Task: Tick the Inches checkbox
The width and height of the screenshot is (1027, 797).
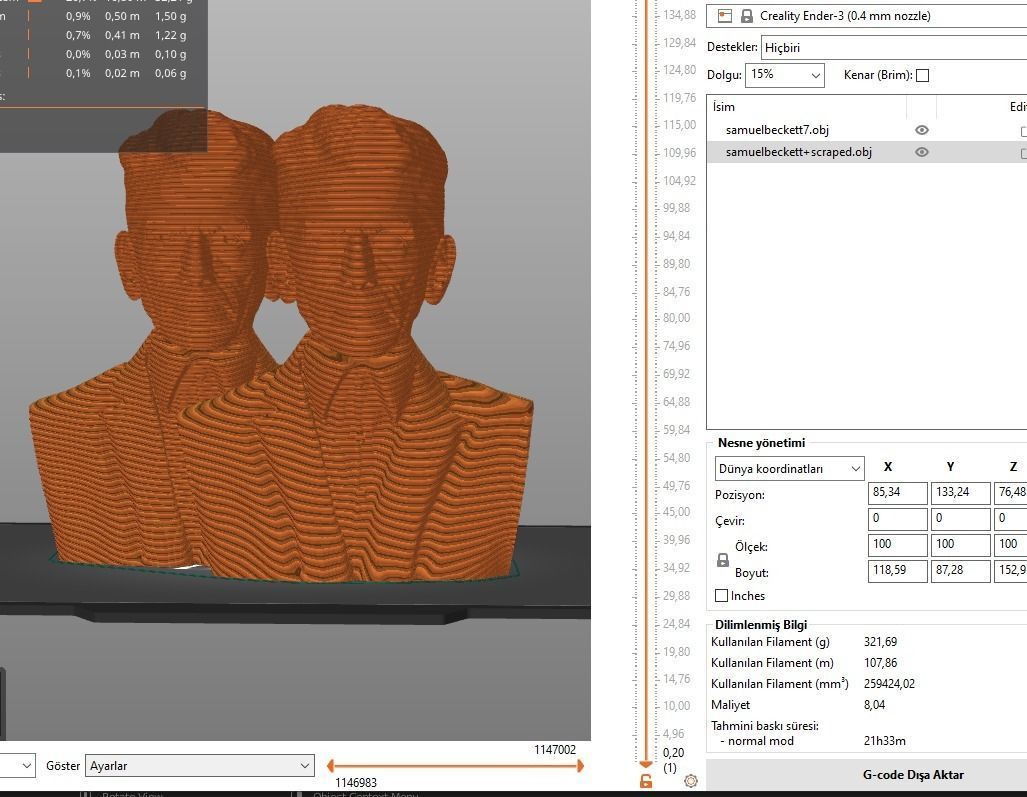Action: coord(721,595)
